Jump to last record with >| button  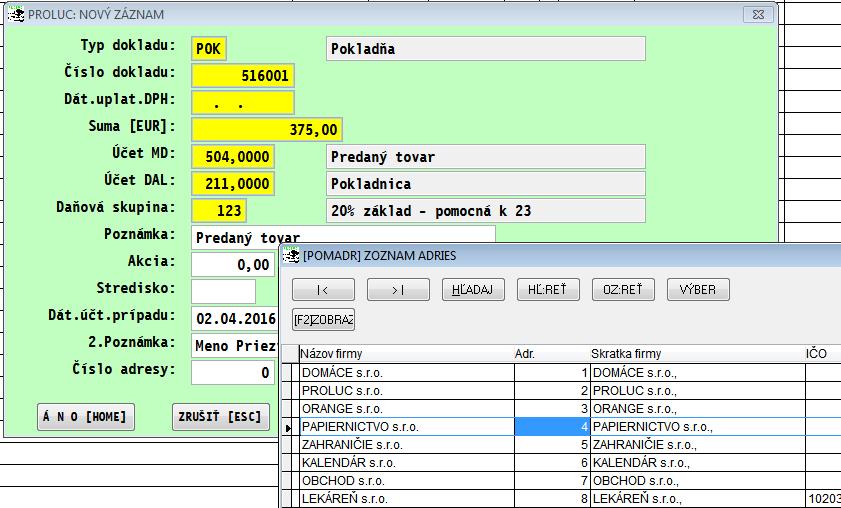[x=398, y=290]
